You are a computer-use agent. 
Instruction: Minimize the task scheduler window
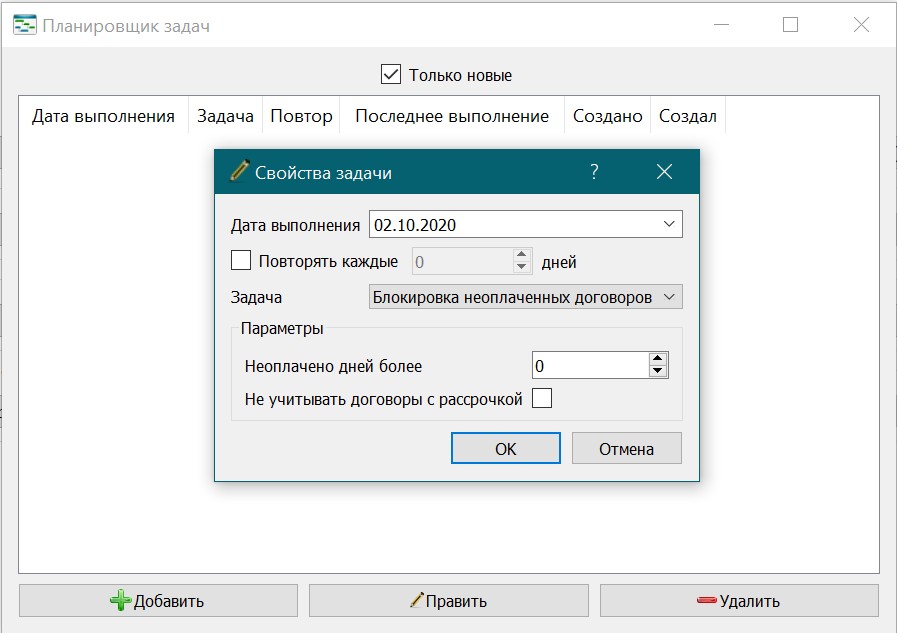(x=721, y=25)
